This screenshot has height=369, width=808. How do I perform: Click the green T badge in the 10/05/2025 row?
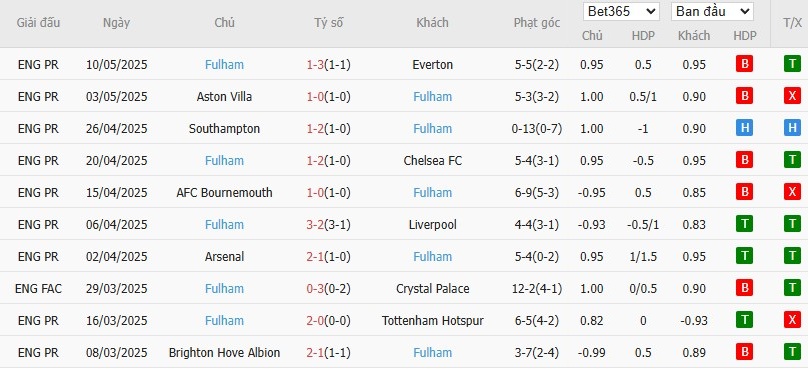pyautogui.click(x=792, y=64)
